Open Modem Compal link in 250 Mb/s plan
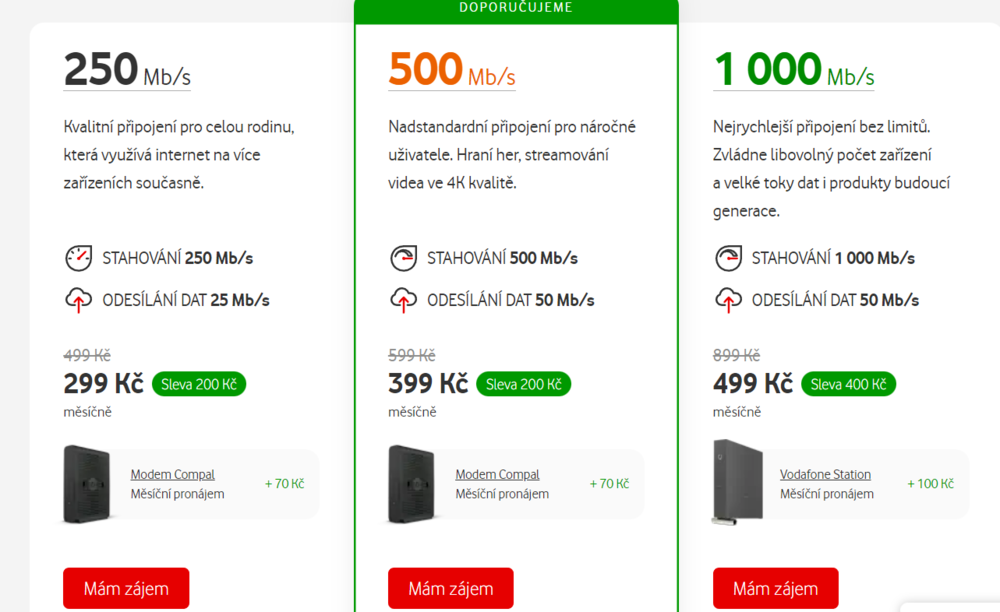The height and width of the screenshot is (612, 1000). [x=172, y=475]
